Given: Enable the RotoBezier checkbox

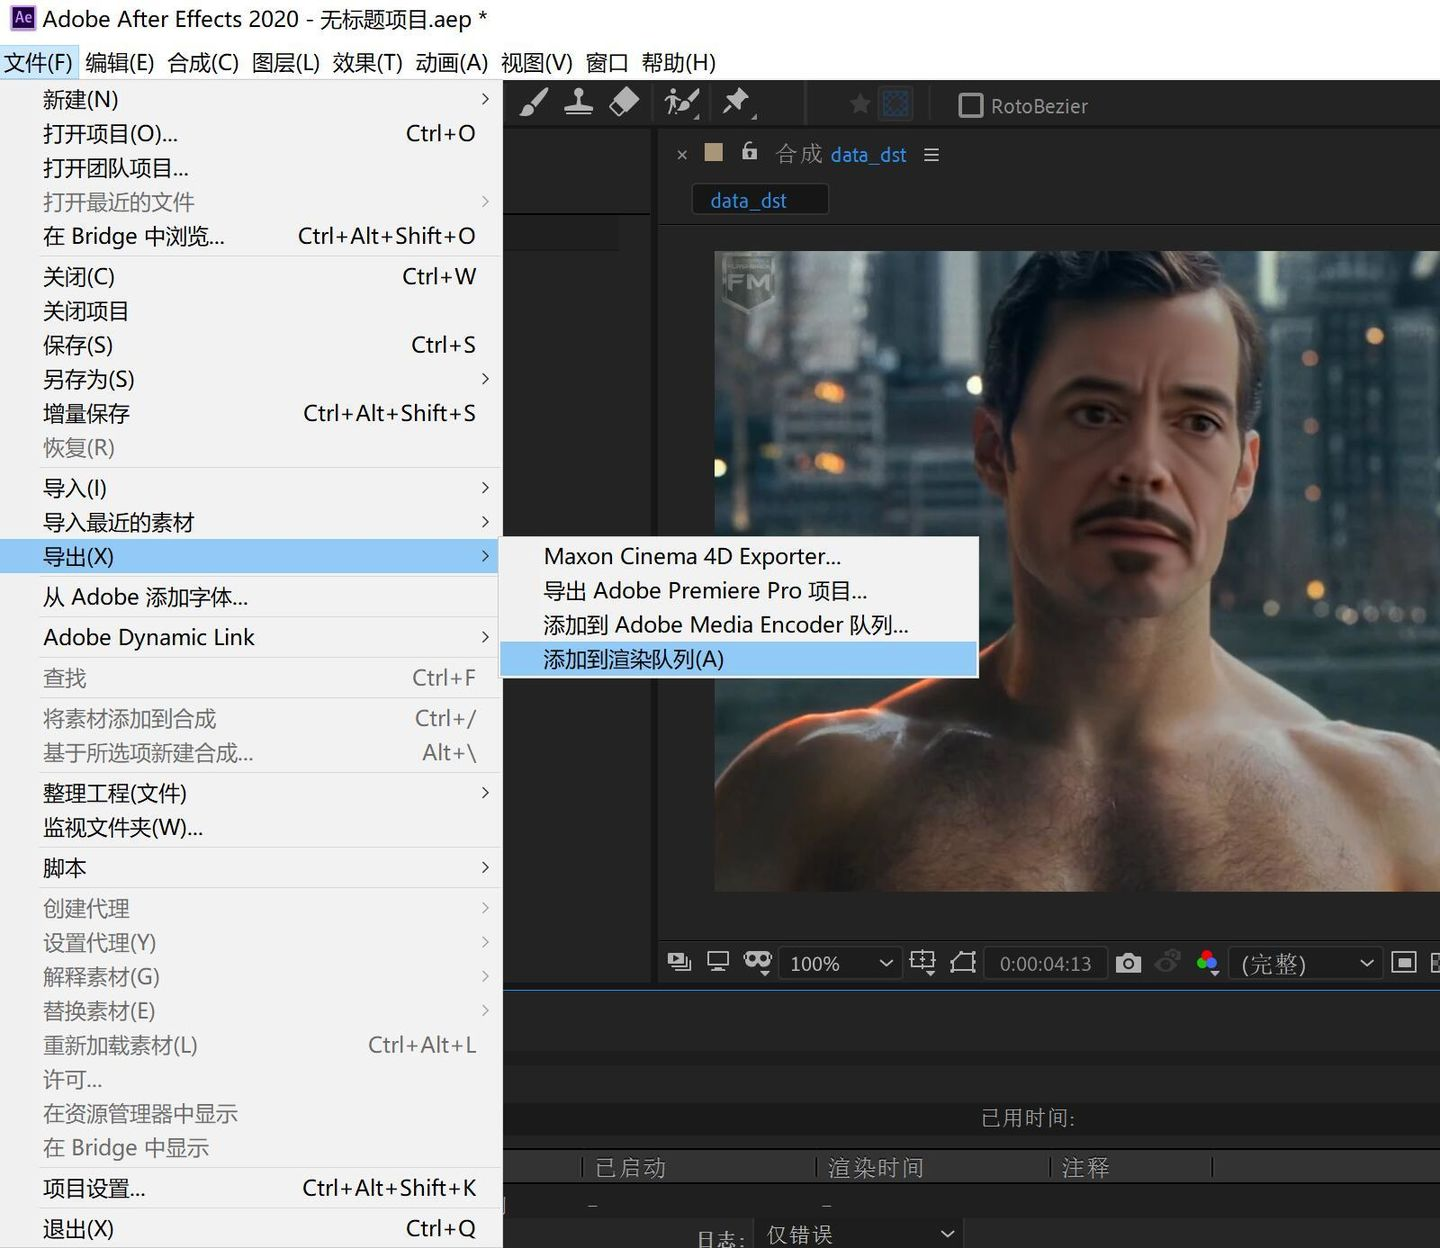Looking at the screenshot, I should click(970, 106).
